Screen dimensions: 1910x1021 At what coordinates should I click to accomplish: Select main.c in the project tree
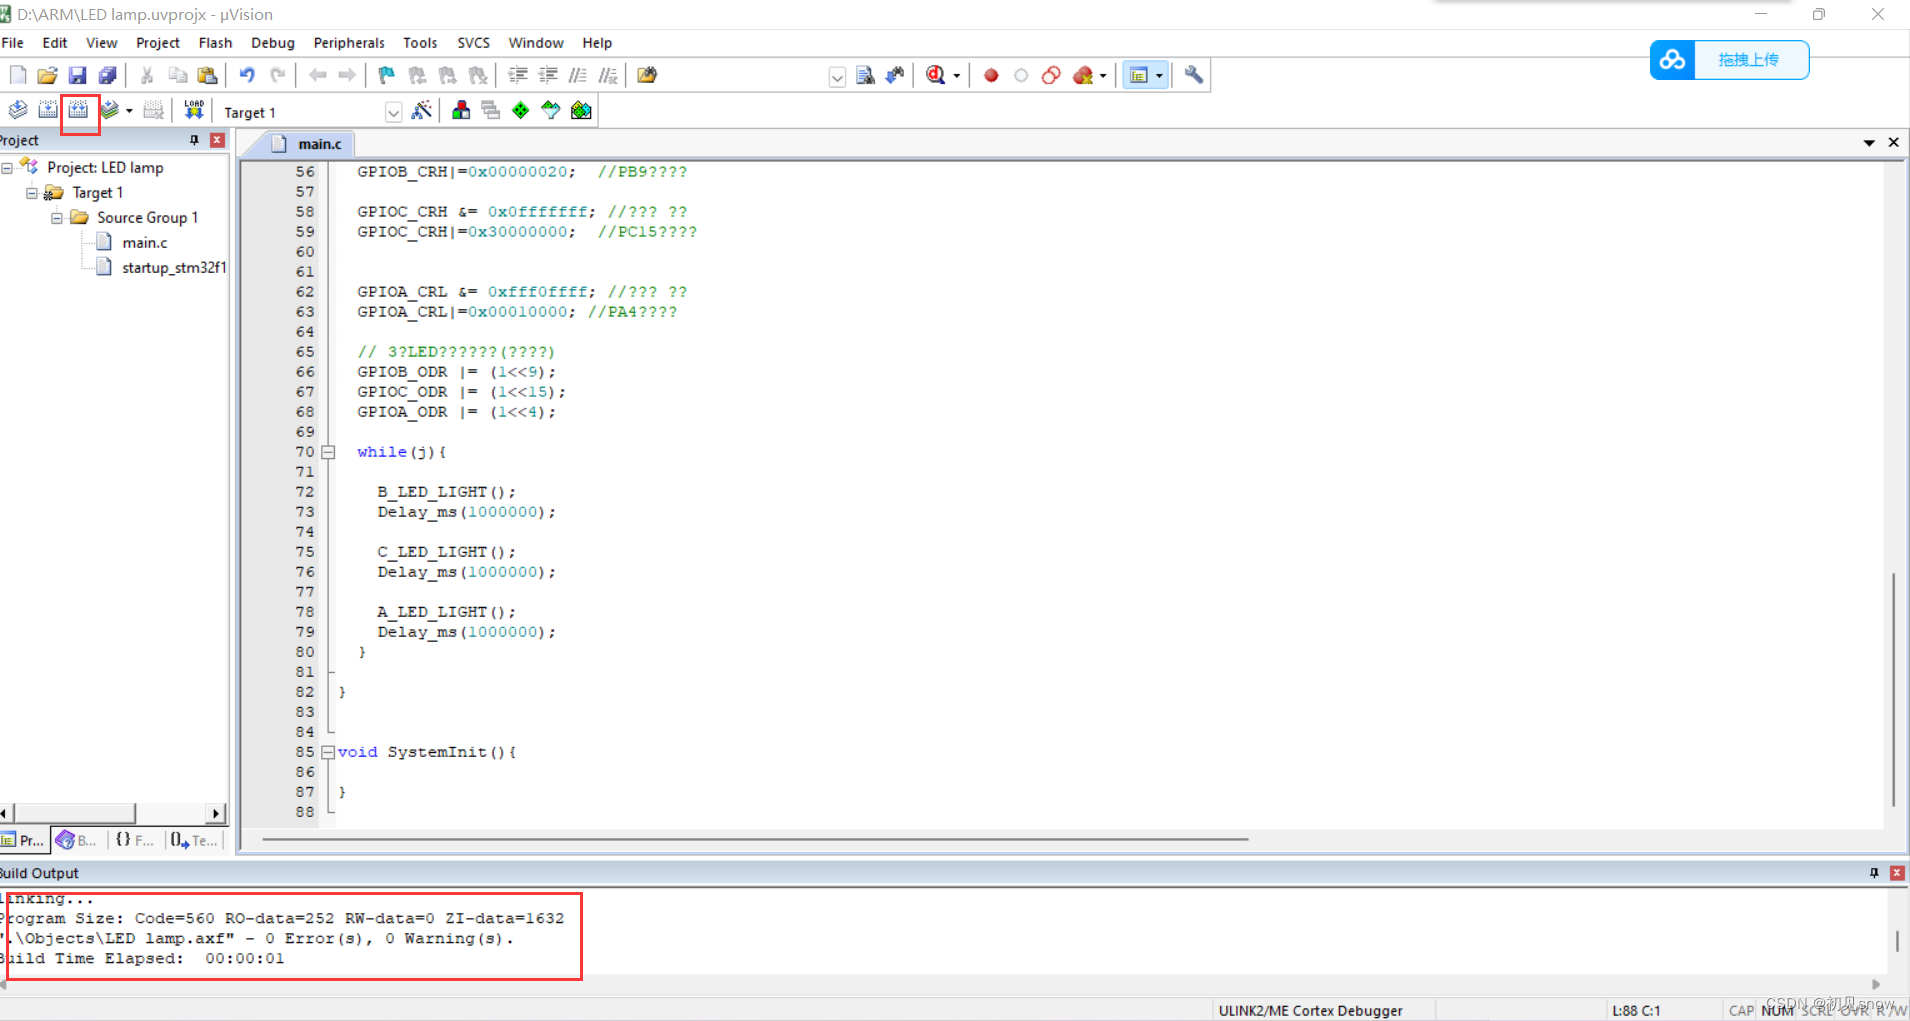click(145, 243)
